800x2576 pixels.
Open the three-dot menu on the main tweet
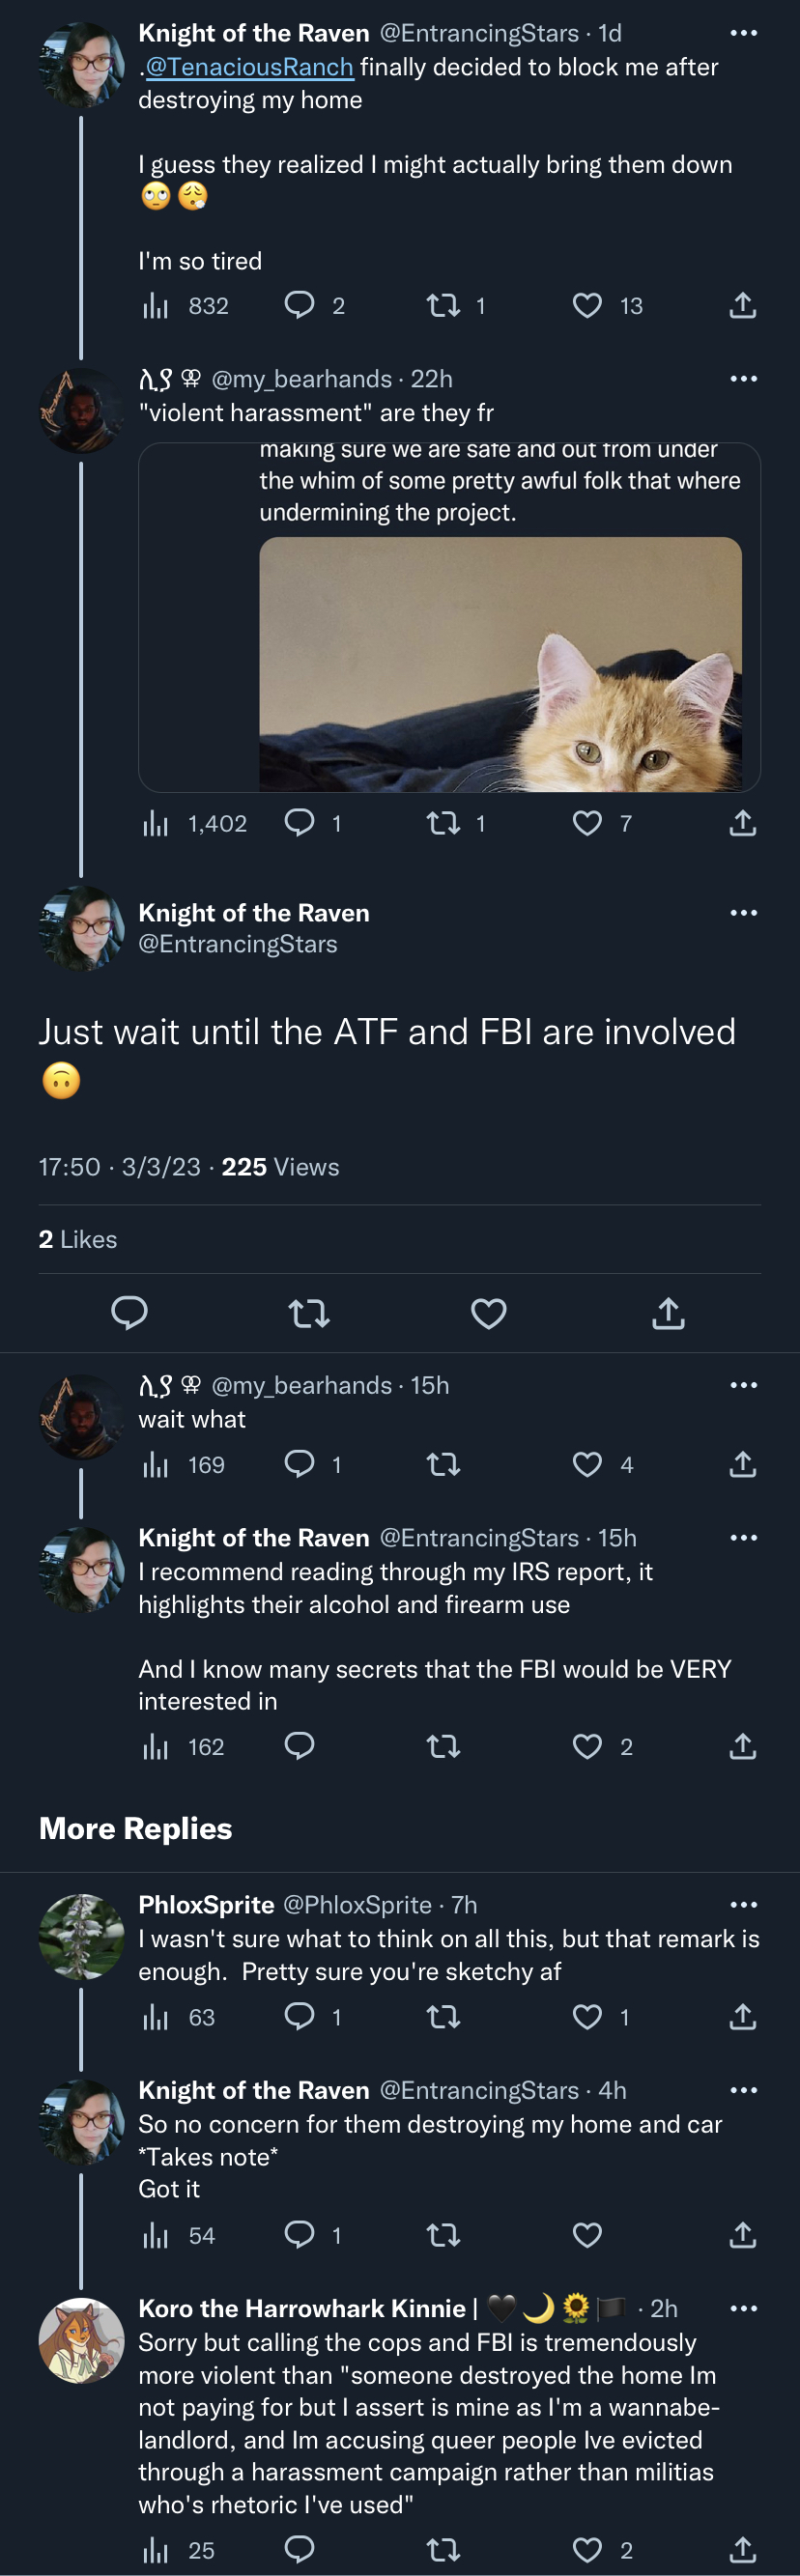click(x=743, y=913)
